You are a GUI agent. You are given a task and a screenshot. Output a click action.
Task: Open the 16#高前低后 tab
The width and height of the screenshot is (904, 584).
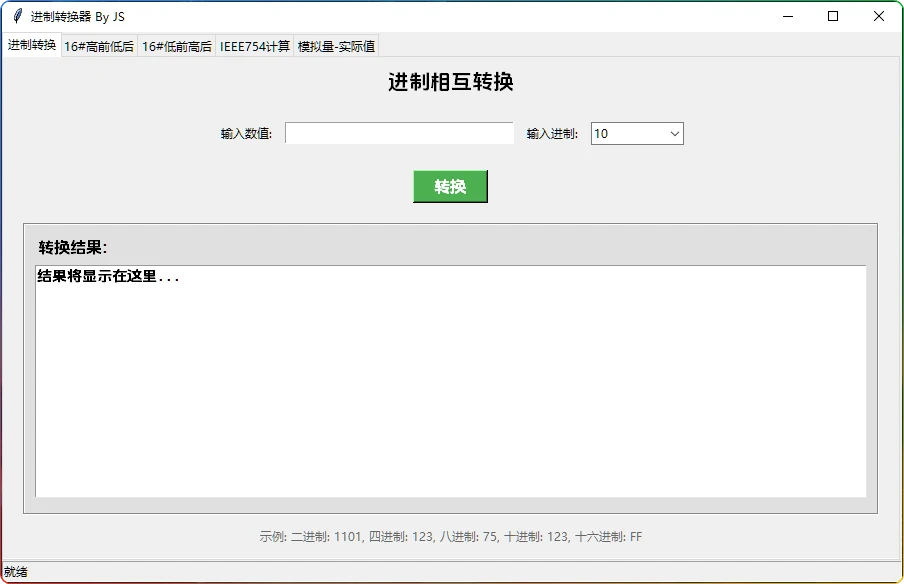coord(99,46)
